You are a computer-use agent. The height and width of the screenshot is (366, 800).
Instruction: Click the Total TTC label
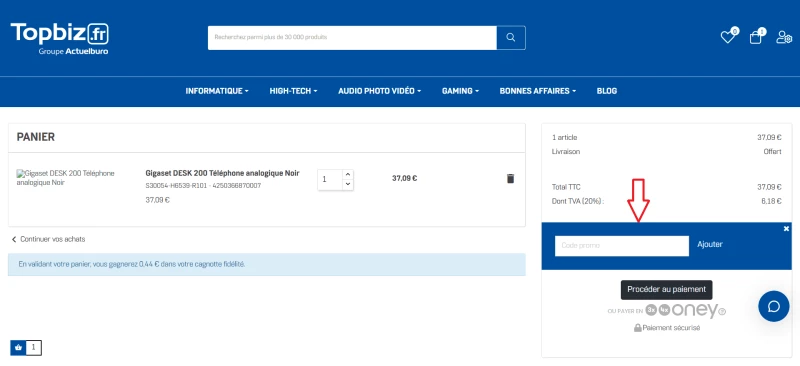pos(566,187)
